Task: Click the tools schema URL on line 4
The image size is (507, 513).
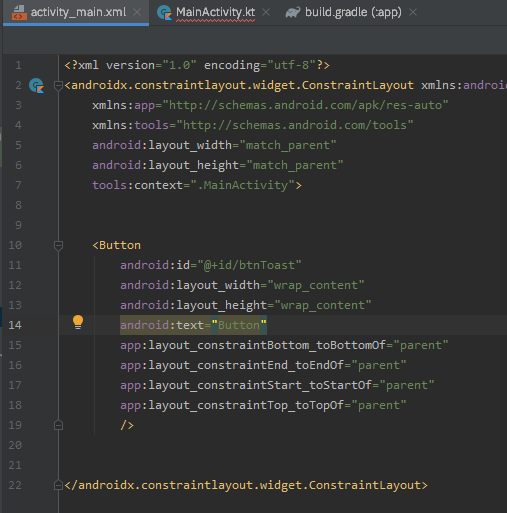Action: click(x=295, y=125)
